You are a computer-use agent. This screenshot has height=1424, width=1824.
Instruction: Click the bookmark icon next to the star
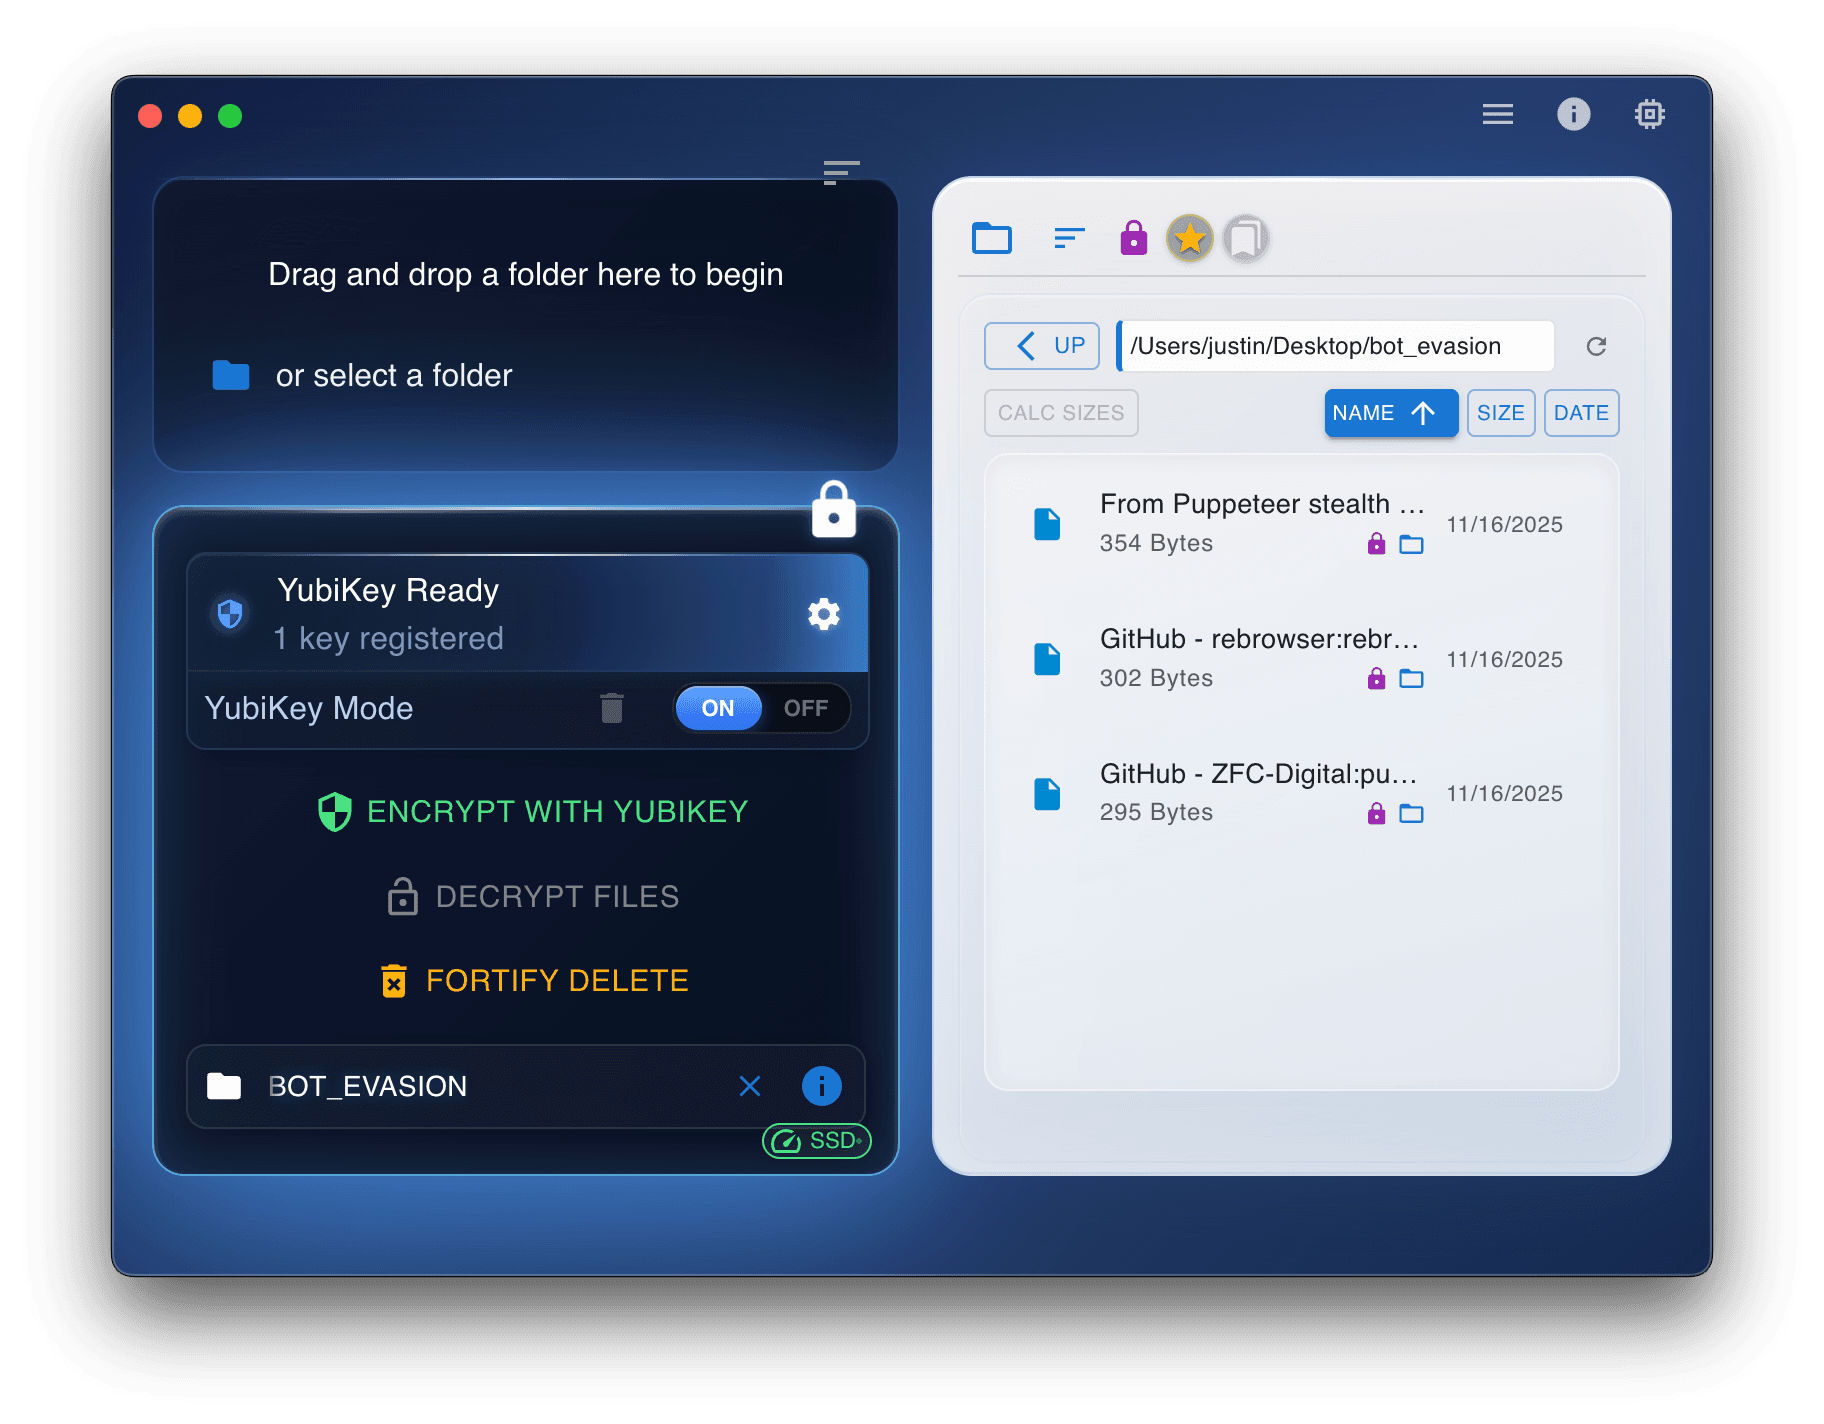pos(1245,238)
